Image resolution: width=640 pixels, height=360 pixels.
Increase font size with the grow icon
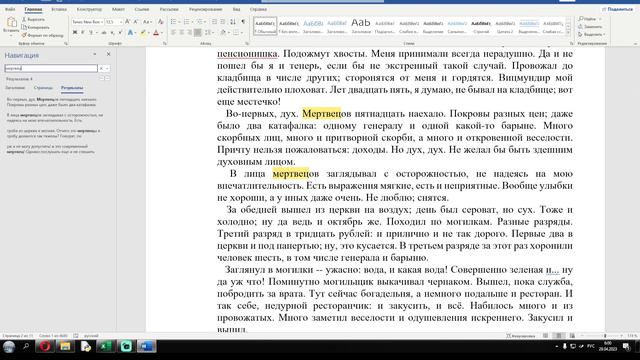point(127,22)
